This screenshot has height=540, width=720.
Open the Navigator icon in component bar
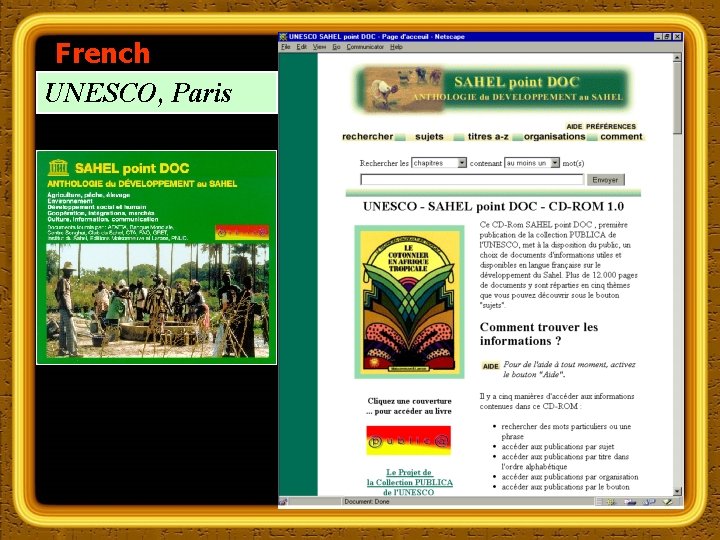point(611,502)
